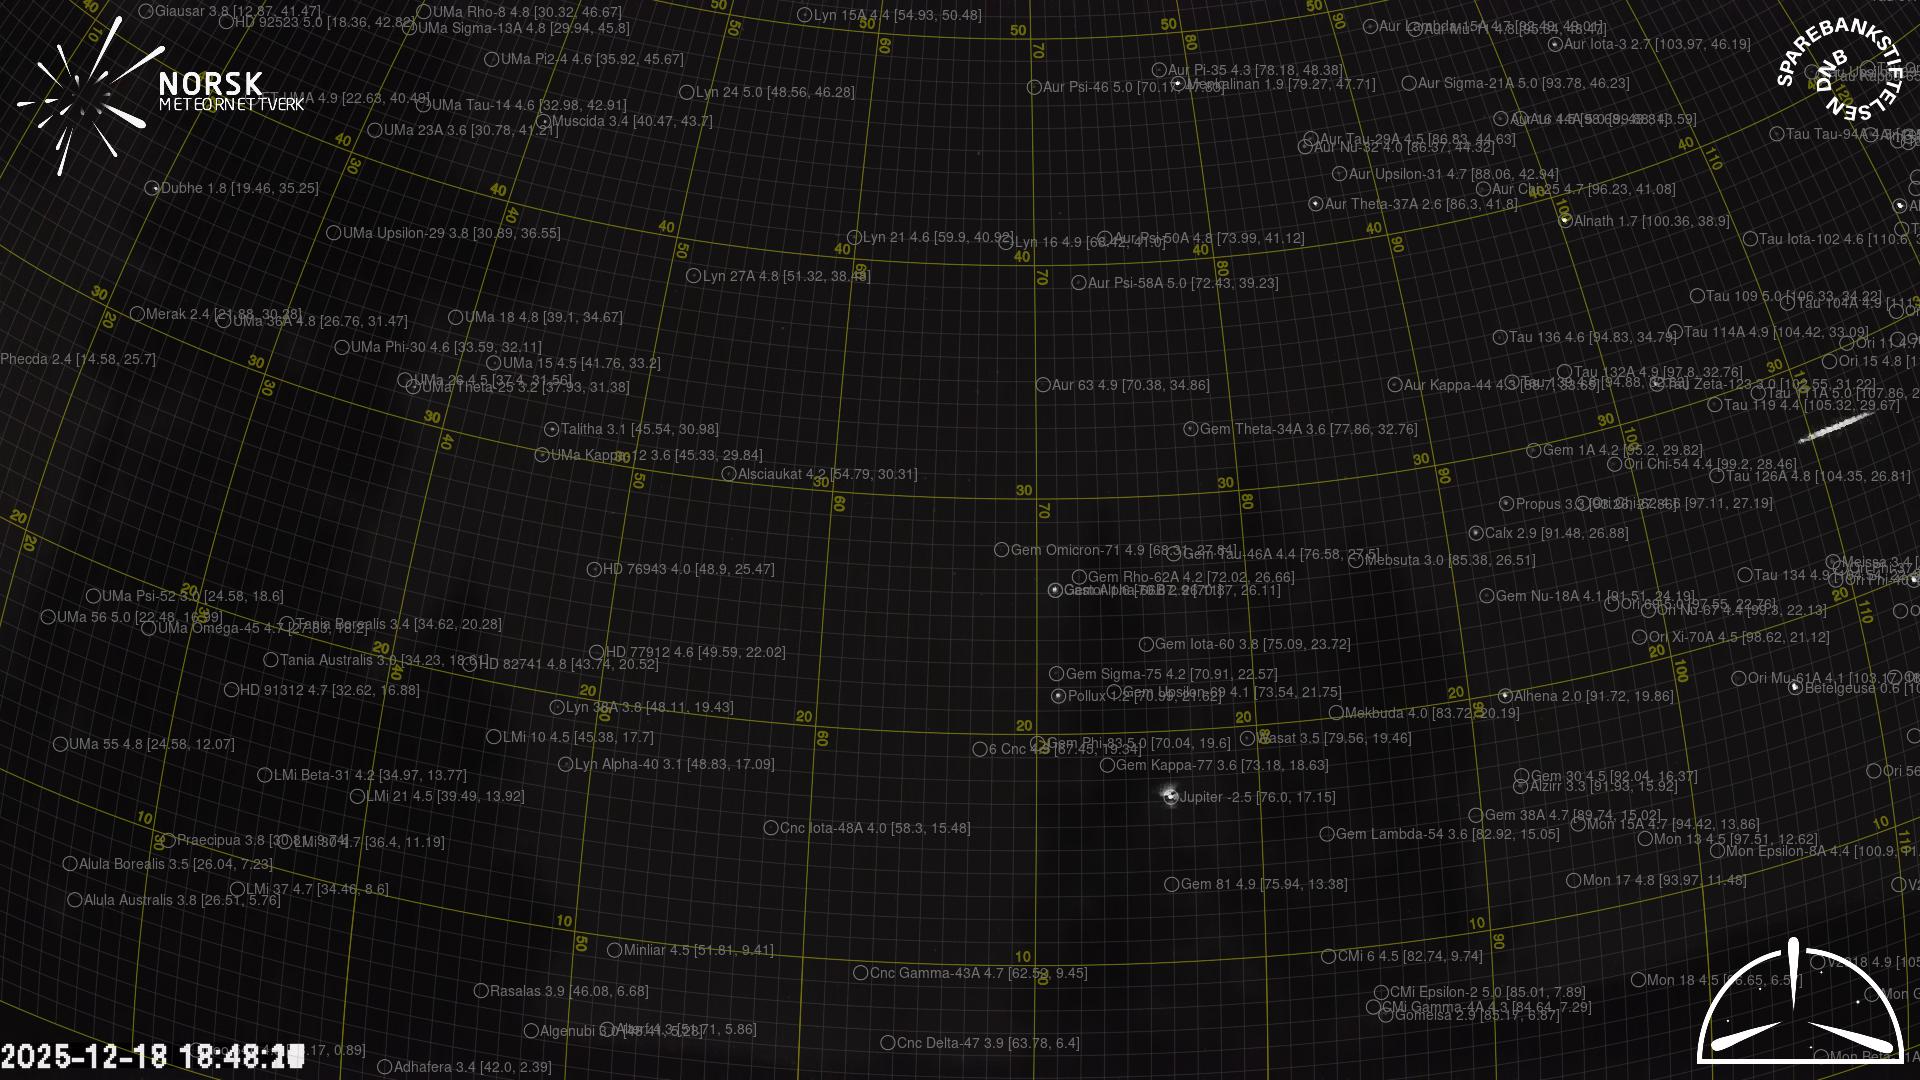1920x1080 pixels.
Task: Select the Calx 2.9 star marker
Action: 1475,533
